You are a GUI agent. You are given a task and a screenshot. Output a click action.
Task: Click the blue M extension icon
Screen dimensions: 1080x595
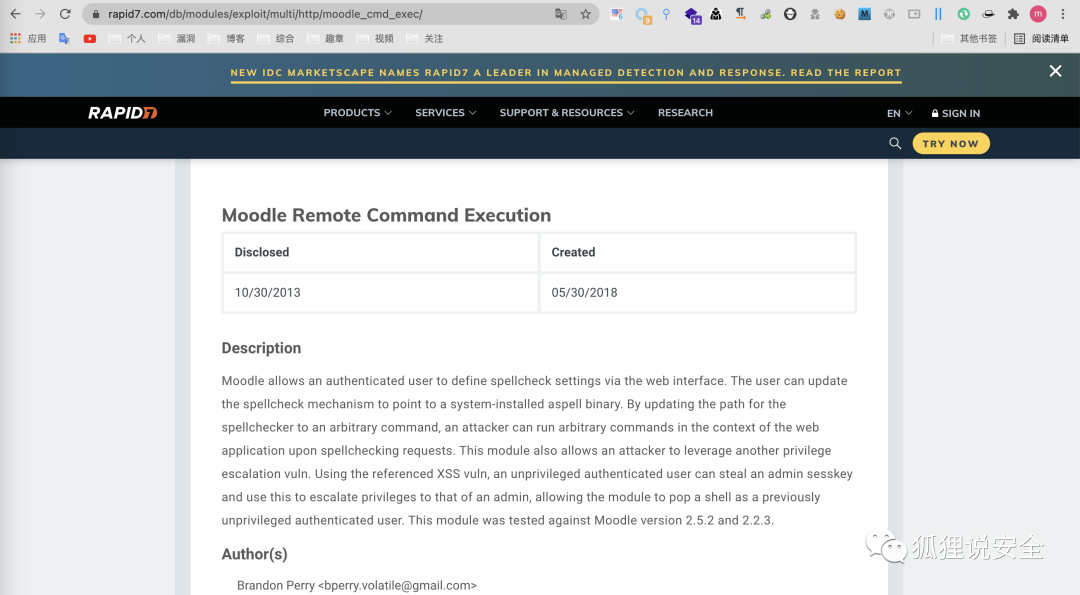[x=864, y=14]
